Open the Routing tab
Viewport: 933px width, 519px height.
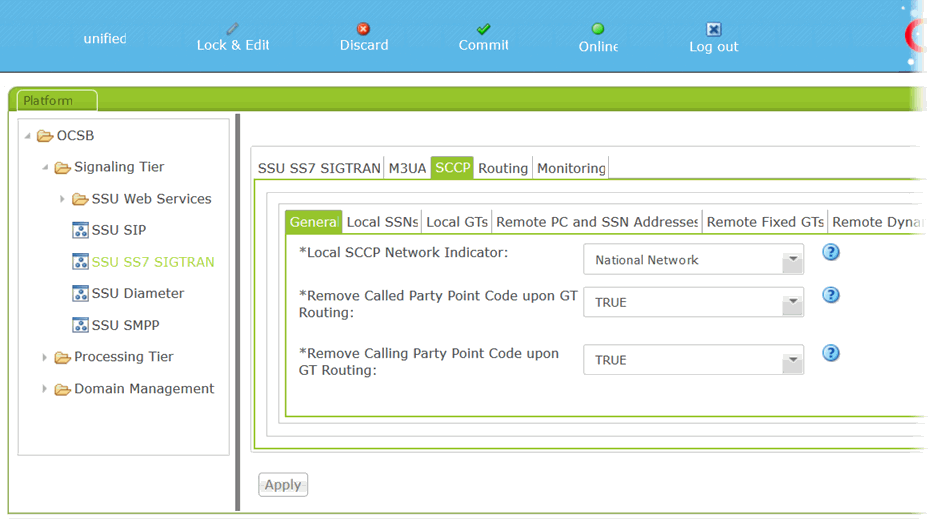(503, 168)
